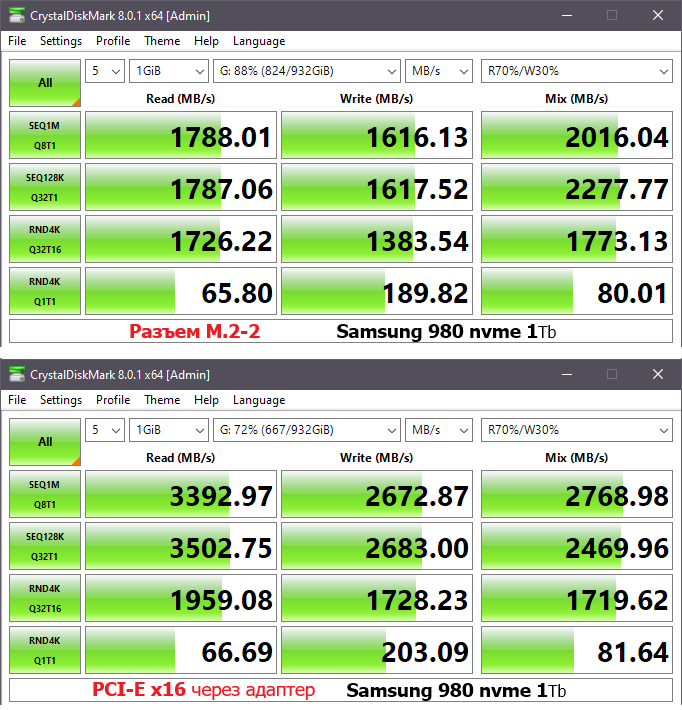Screen dimensions: 682x710
Task: Start RND4K Q1T1 test in top window
Action: click(45, 291)
